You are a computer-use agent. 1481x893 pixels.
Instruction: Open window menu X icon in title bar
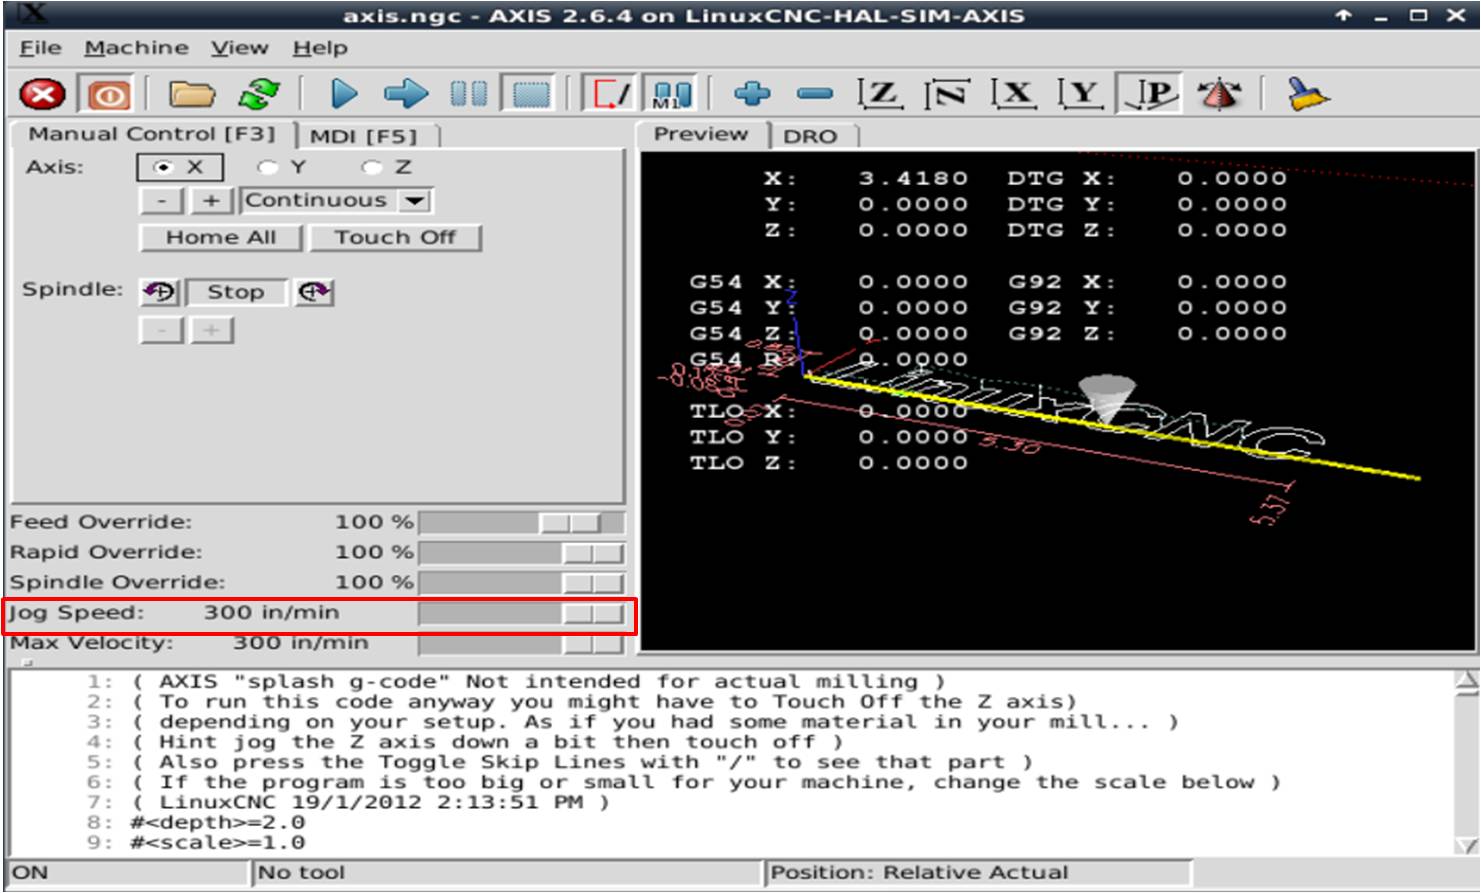tap(32, 14)
